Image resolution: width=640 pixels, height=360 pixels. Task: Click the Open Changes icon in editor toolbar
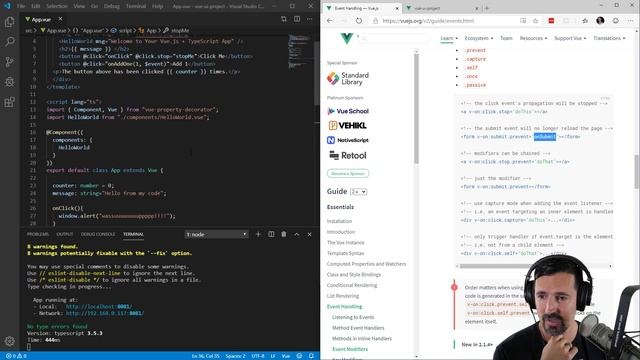point(284,19)
